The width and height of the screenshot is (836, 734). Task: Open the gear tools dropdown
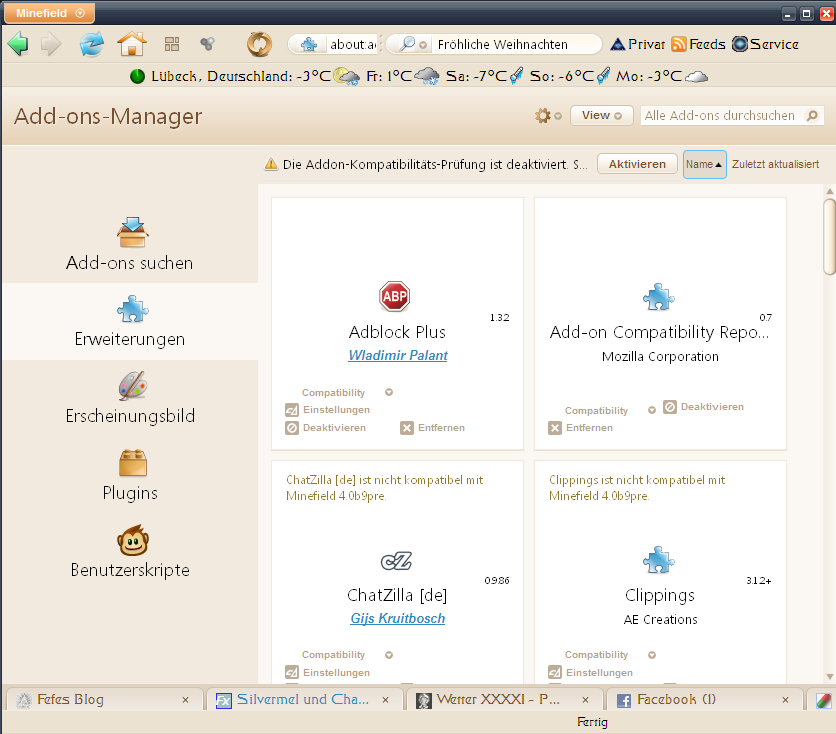(548, 116)
